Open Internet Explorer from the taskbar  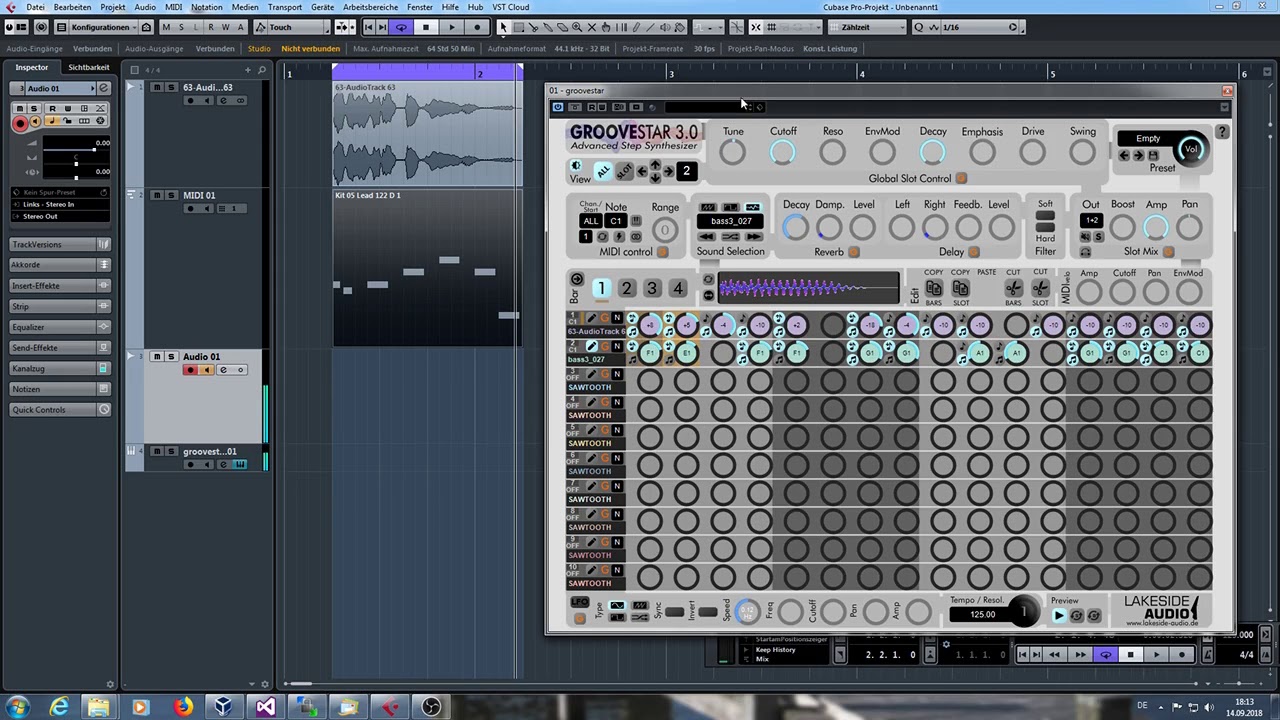(60, 708)
